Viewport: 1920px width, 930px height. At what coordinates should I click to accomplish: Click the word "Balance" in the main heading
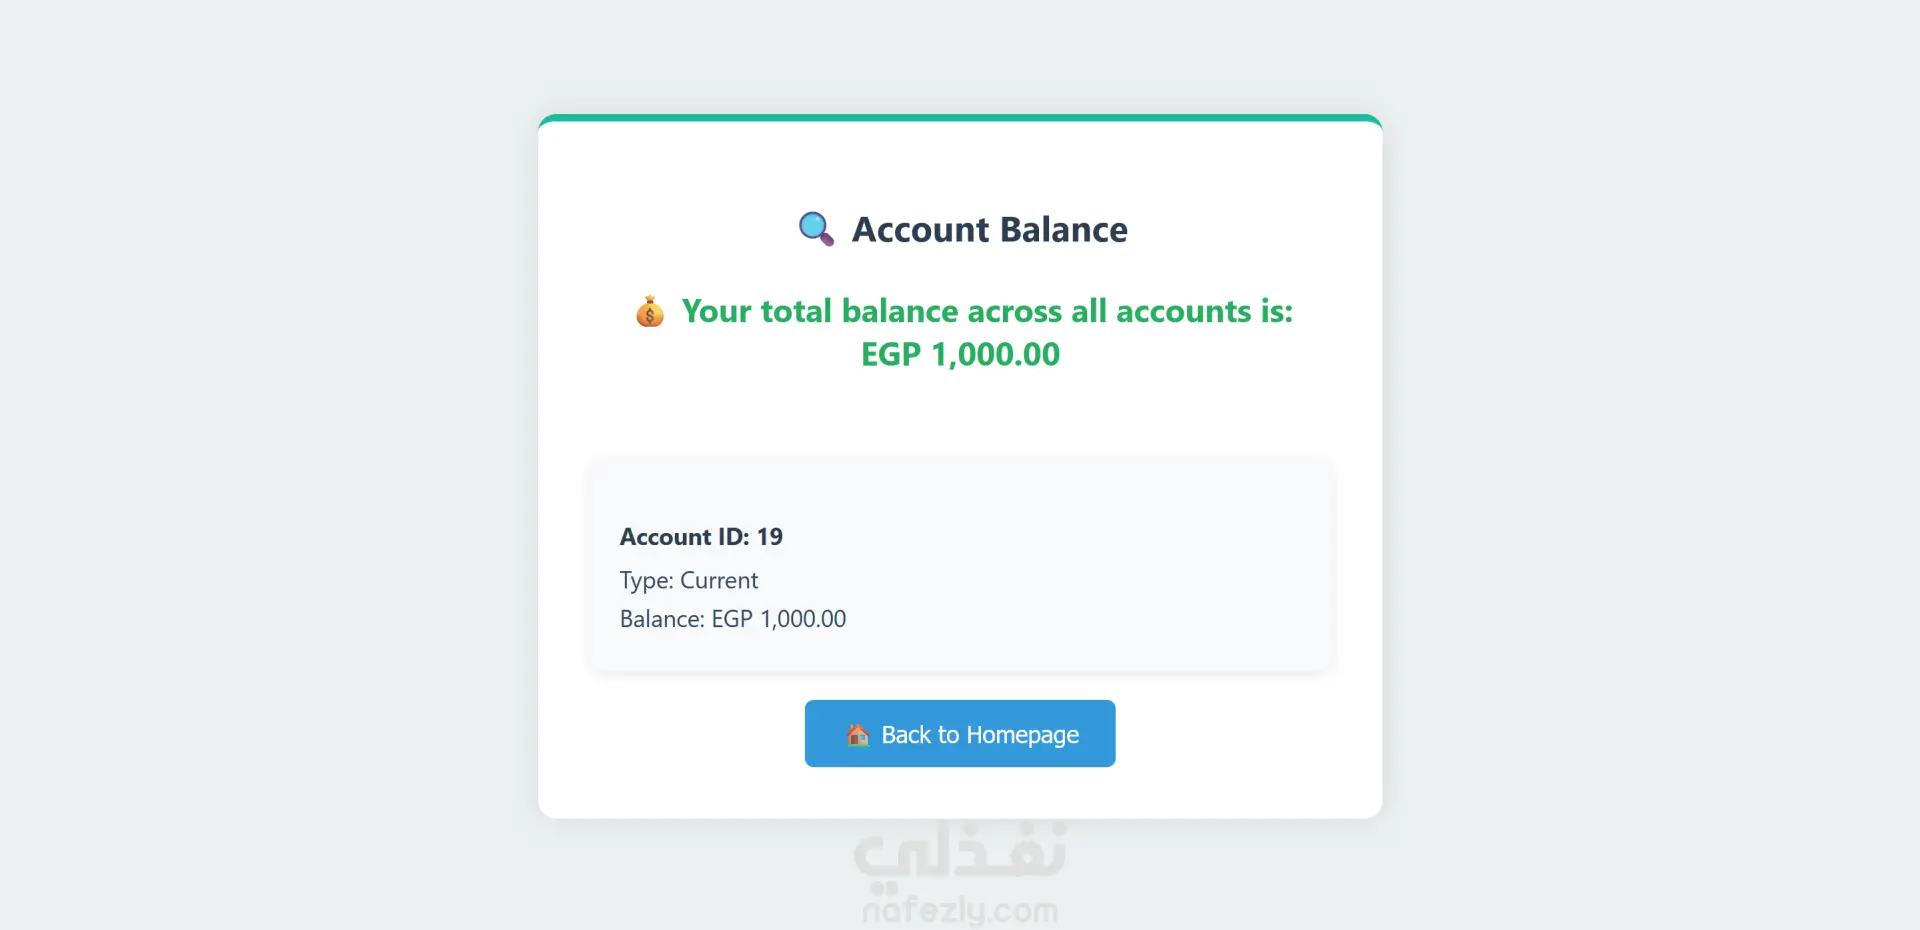pyautogui.click(x=1064, y=230)
